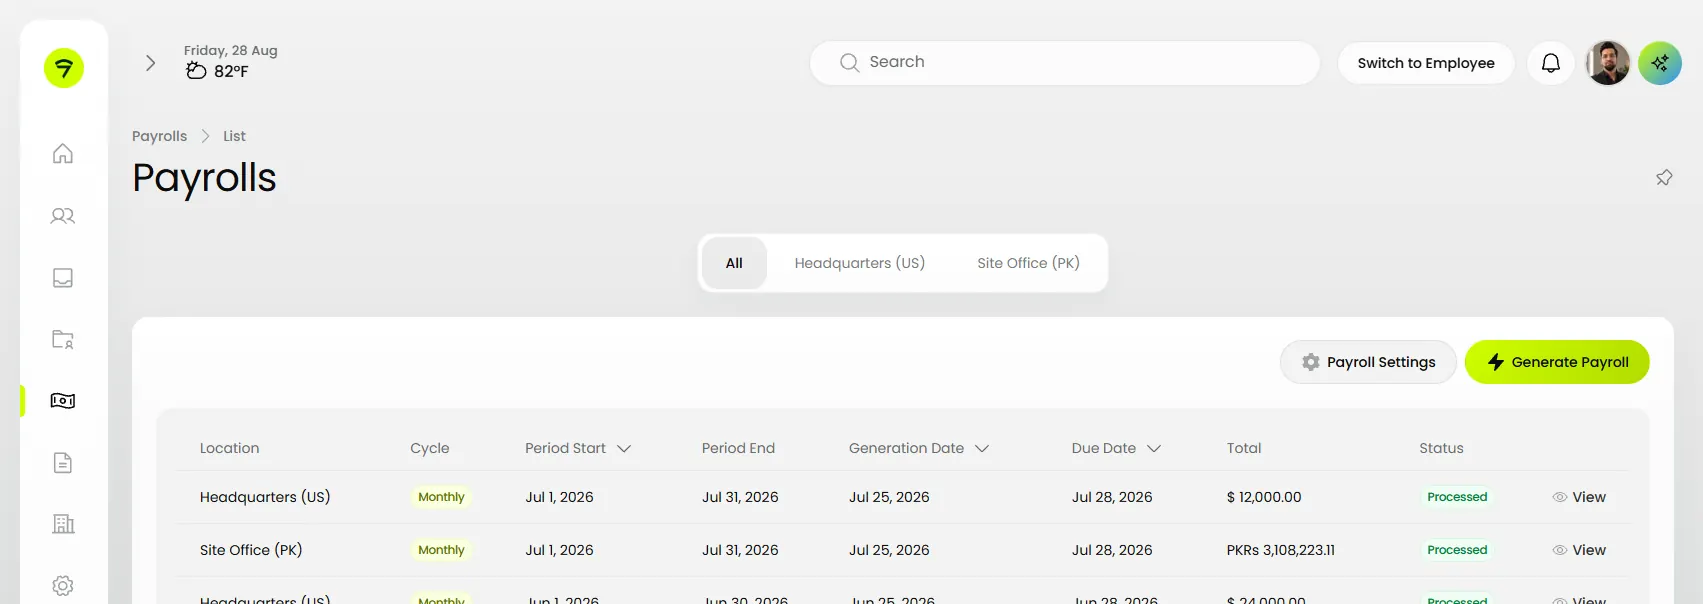This screenshot has width=1703, height=604.
Task: Click Processed status in Headquarters July row
Action: point(1457,497)
